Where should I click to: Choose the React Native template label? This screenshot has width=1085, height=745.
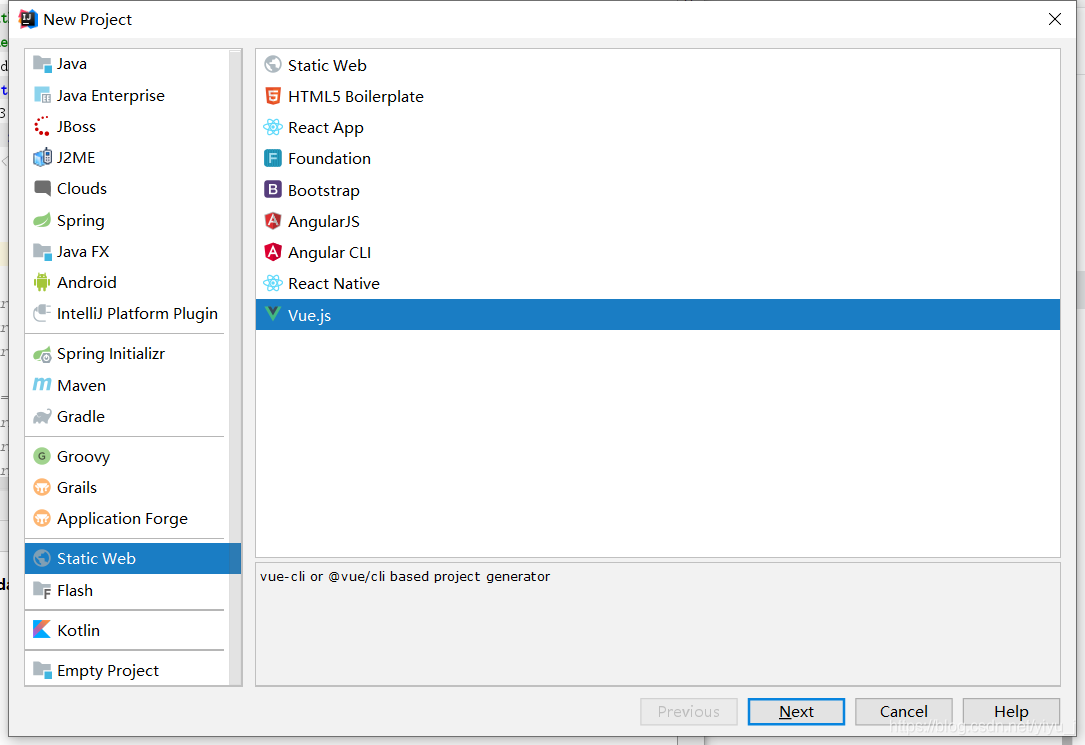[x=334, y=284]
